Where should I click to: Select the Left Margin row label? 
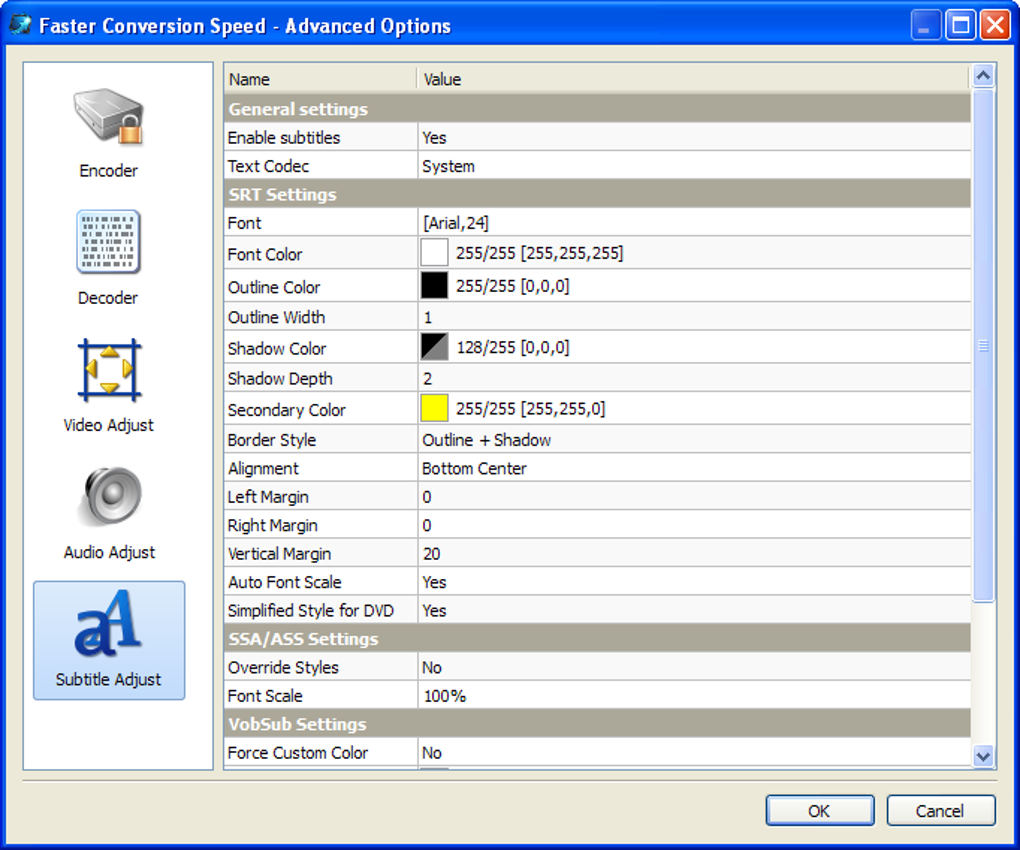267,497
